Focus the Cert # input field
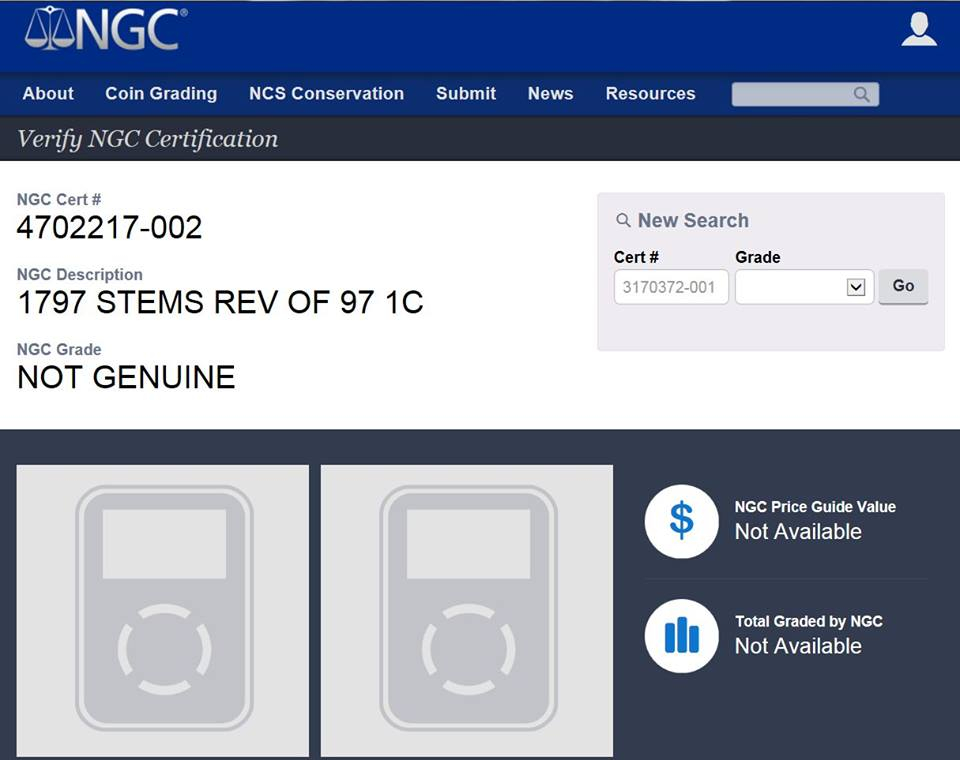Viewport: 960px width, 760px height. 671,287
